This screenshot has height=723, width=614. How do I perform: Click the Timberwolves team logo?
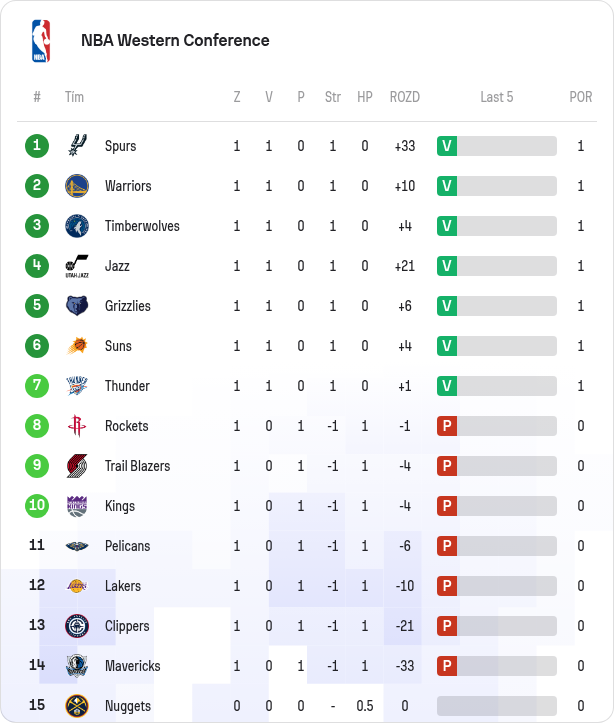coord(77,226)
